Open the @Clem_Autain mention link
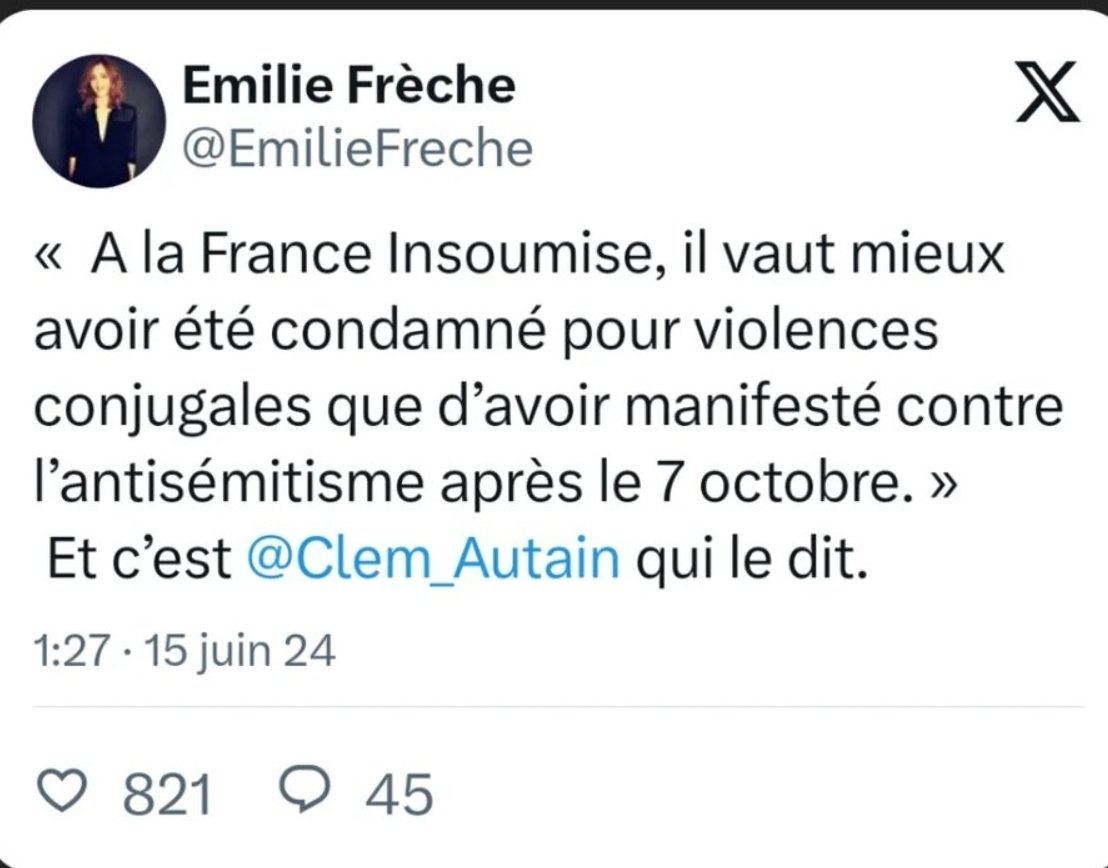The image size is (1108, 868). point(433,558)
